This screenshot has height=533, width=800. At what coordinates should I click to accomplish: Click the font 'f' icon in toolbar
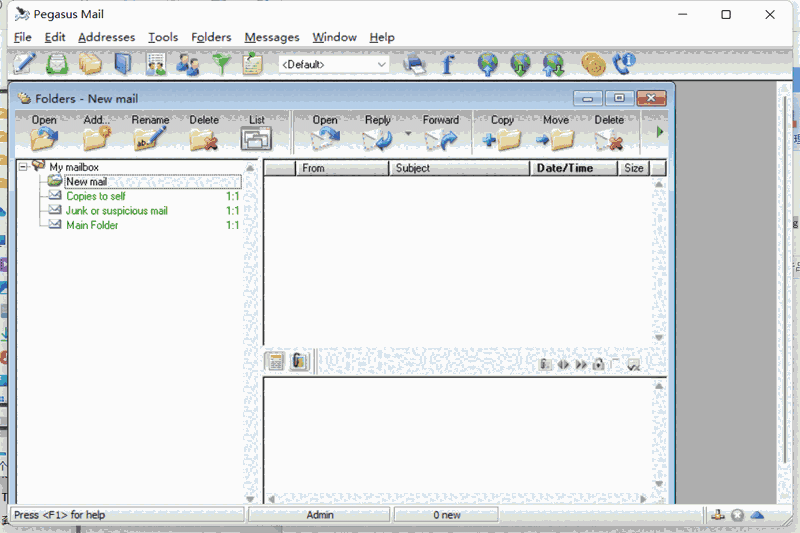[x=447, y=65]
